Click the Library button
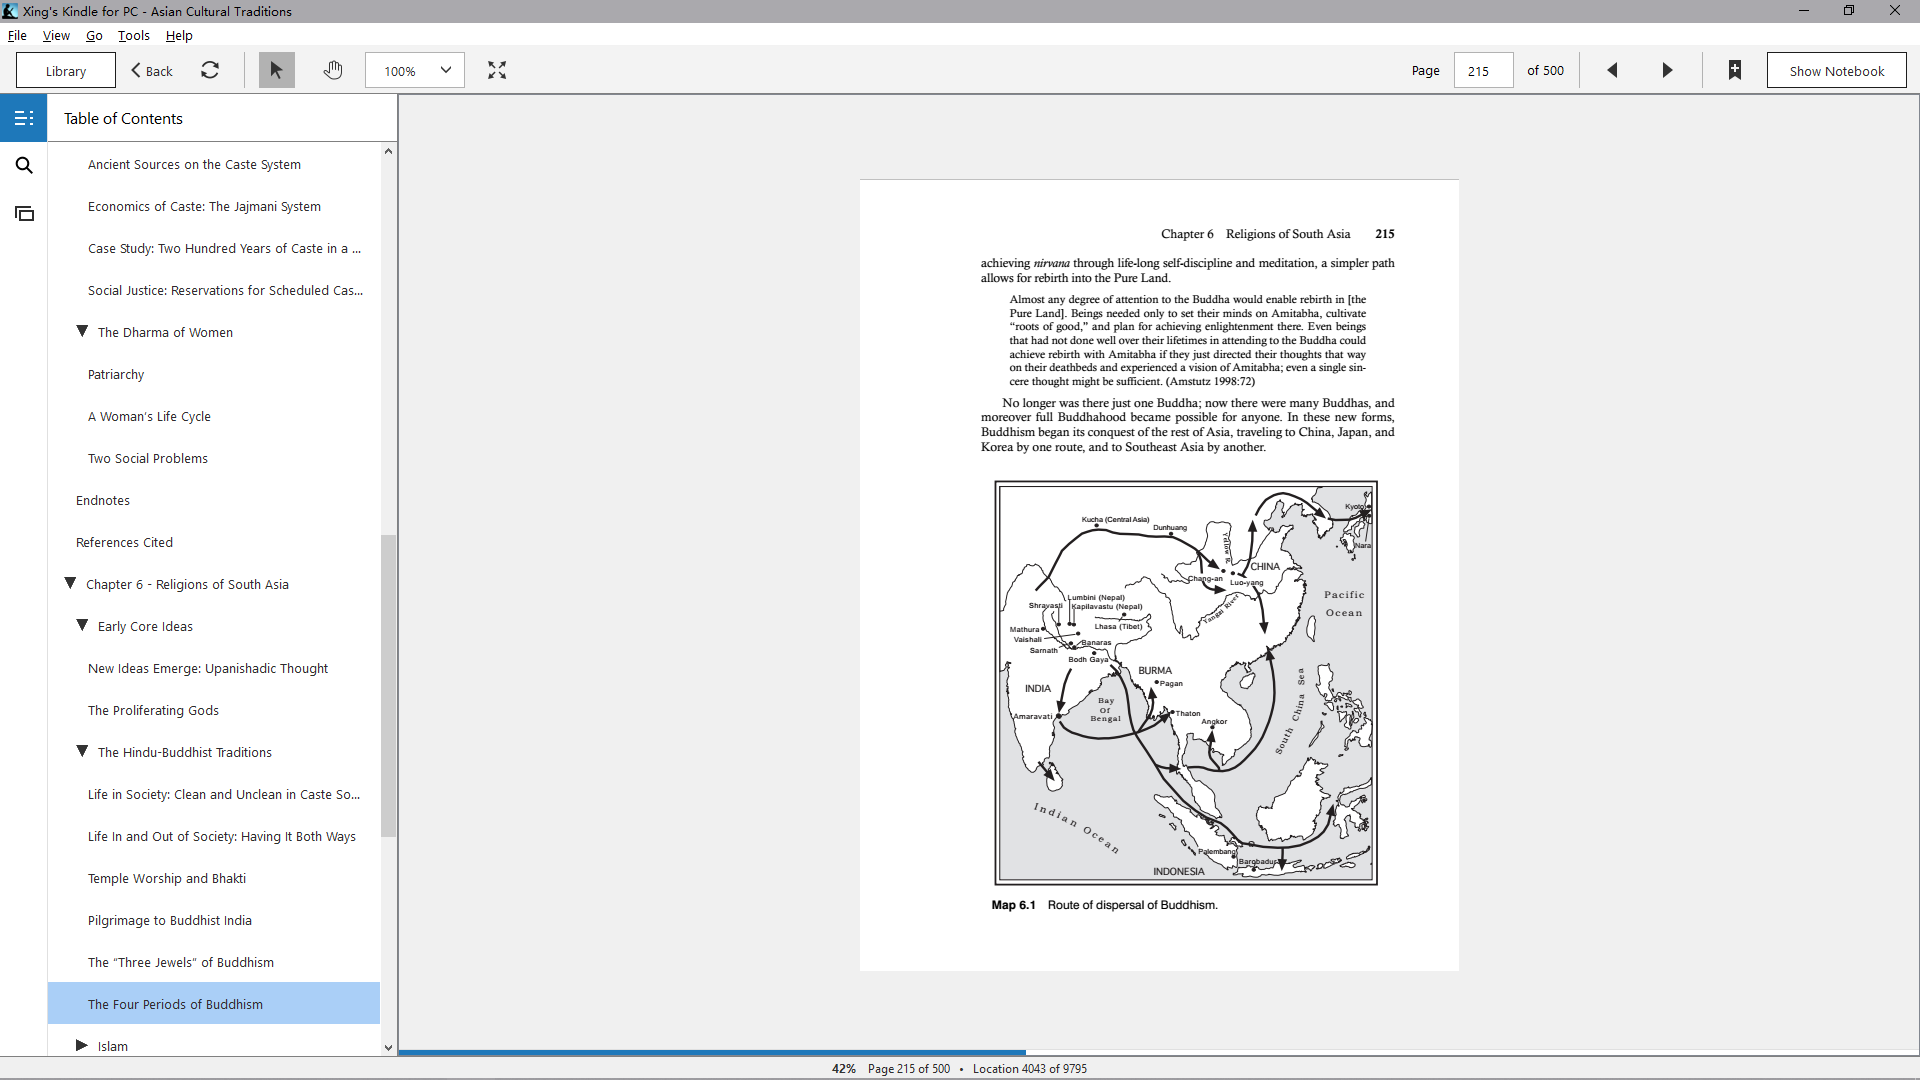 [66, 71]
